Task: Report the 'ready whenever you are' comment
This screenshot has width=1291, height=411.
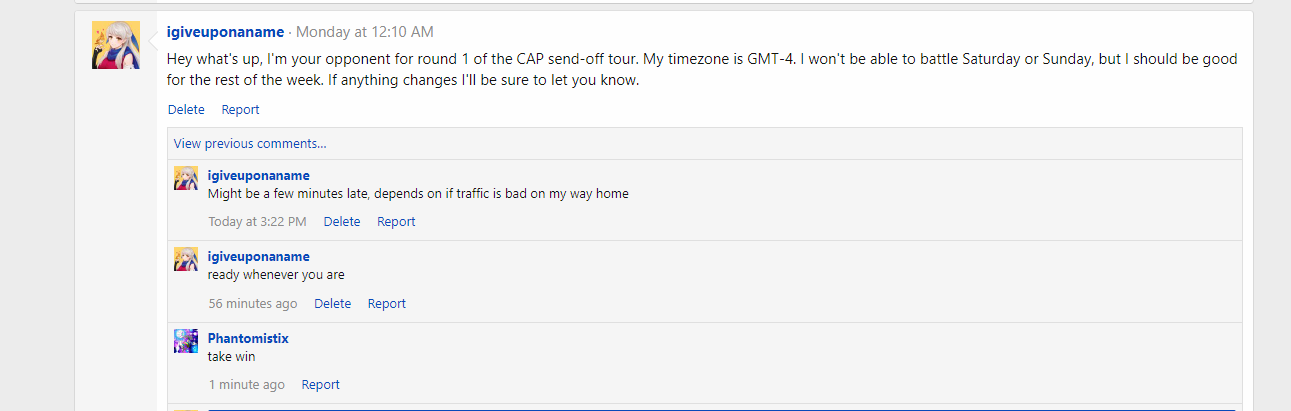Action: (387, 304)
